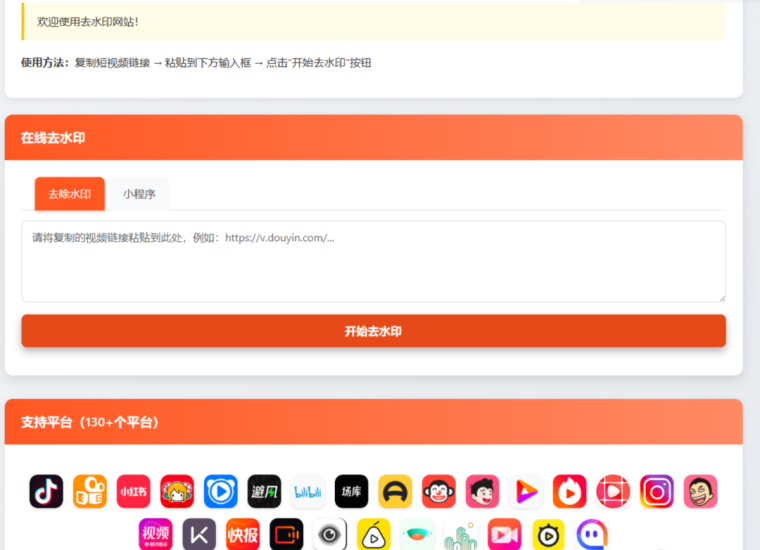Click the TikTok/Douyin platform icon
Viewport: 760px width, 550px height.
tap(46, 491)
